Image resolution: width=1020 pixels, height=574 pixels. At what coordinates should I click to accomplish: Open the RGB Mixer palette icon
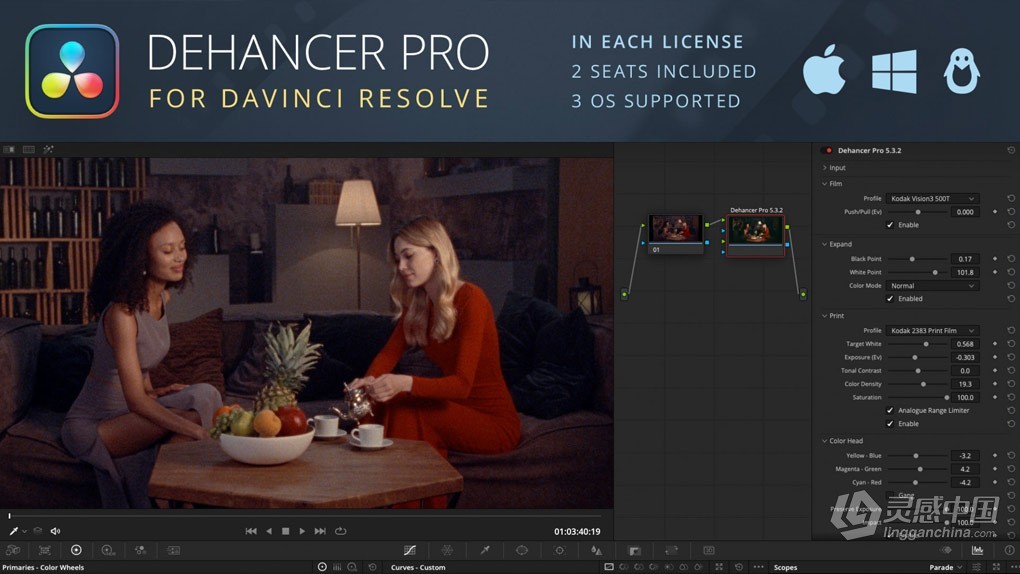click(x=140, y=551)
